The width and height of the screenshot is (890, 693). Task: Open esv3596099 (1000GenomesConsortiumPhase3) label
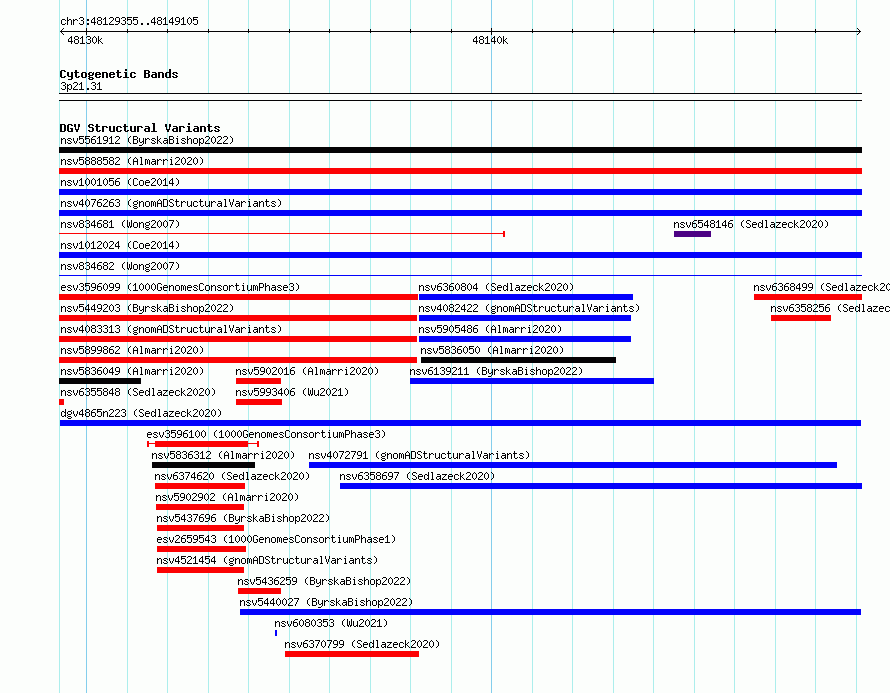tap(180, 287)
